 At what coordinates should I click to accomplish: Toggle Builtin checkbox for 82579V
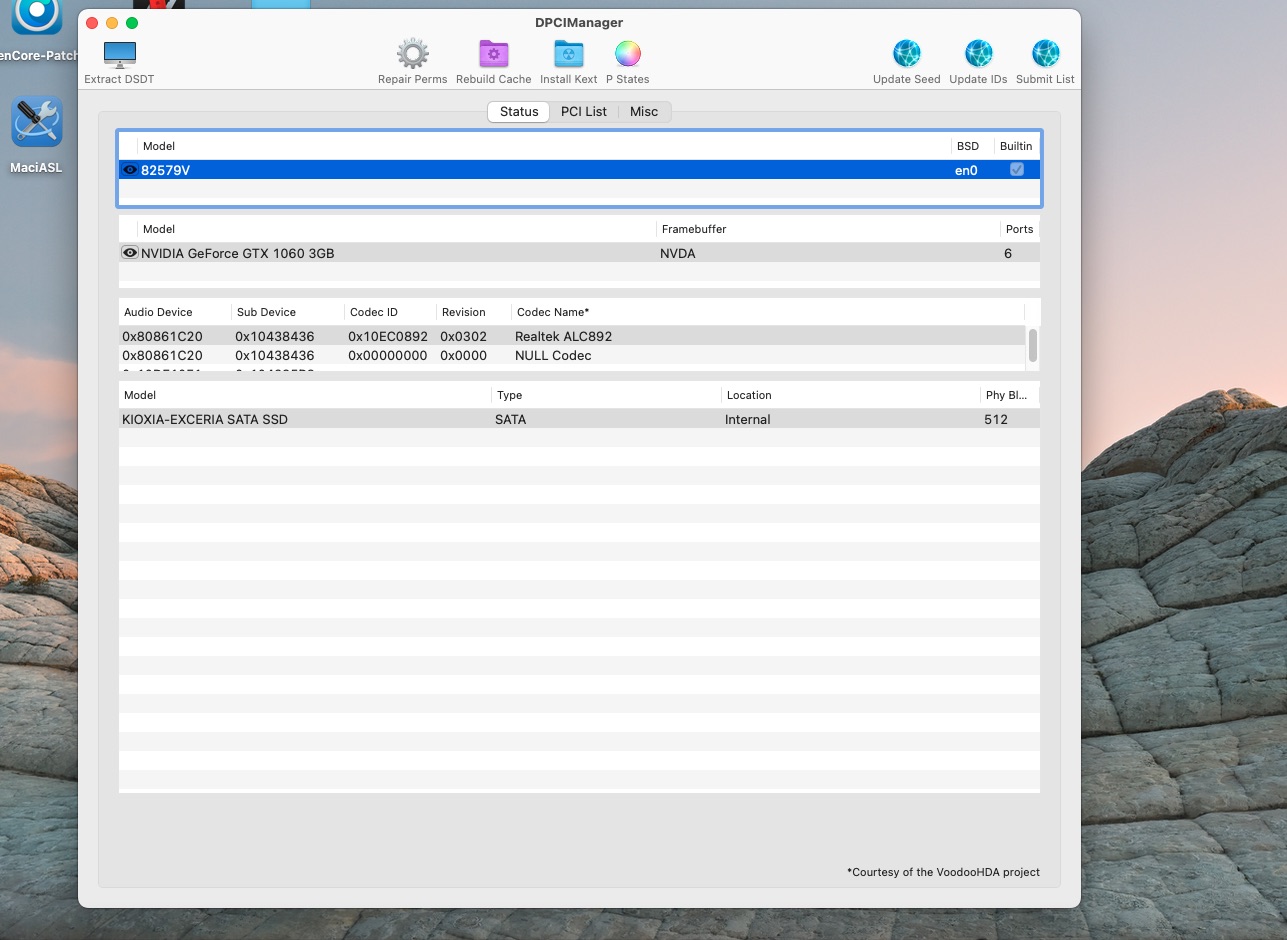1017,170
